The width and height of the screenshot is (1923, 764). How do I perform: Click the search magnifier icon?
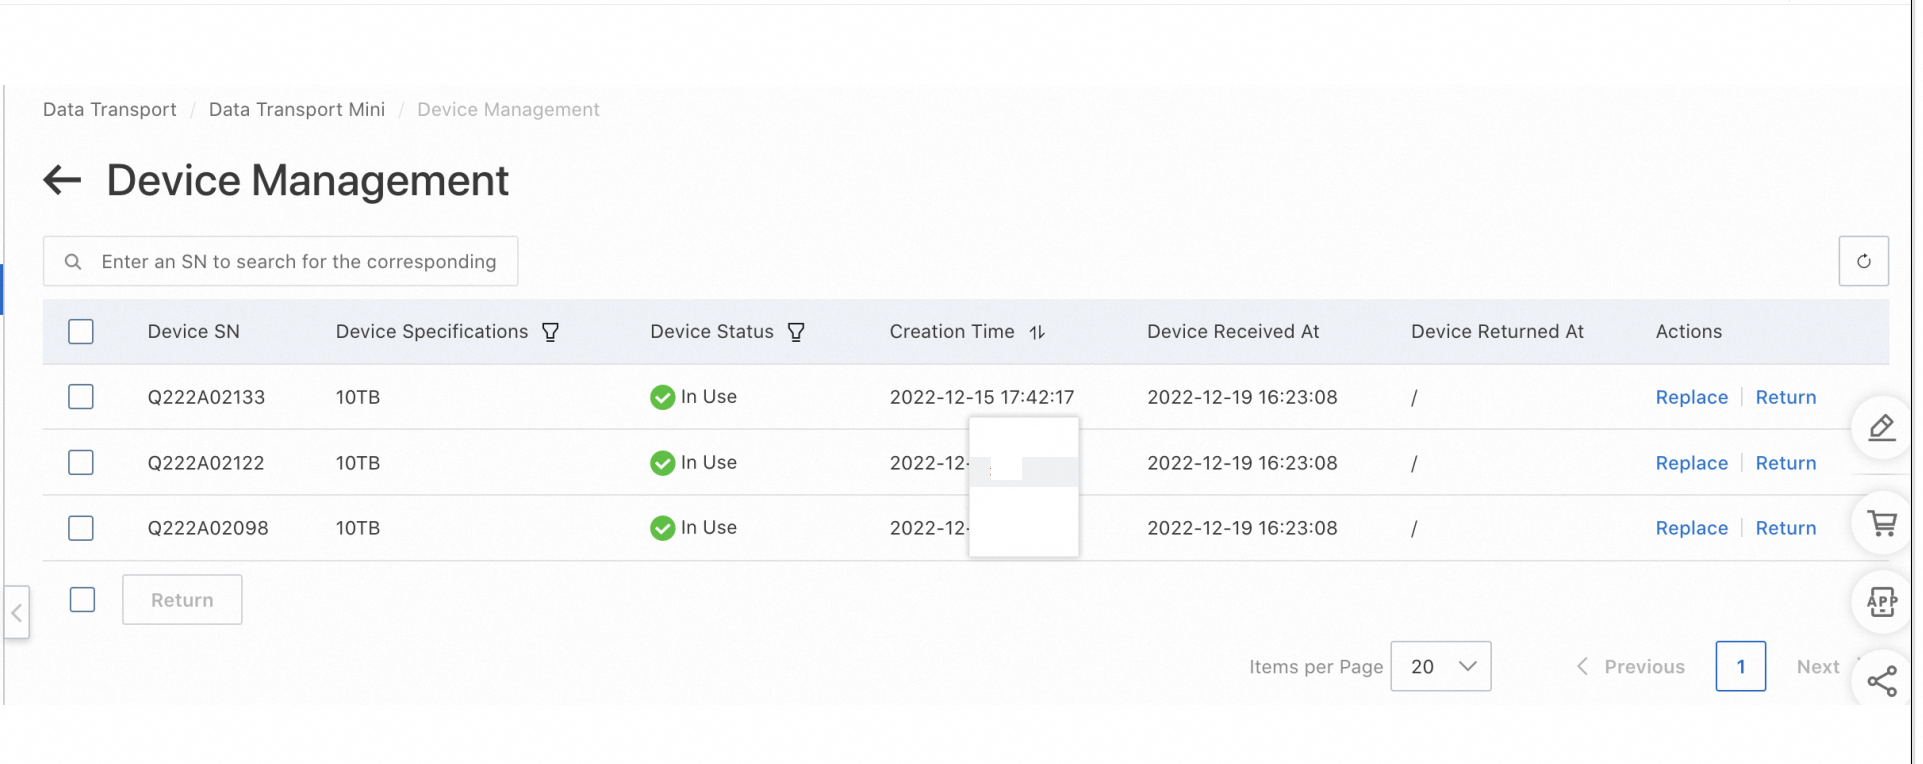pos(73,262)
